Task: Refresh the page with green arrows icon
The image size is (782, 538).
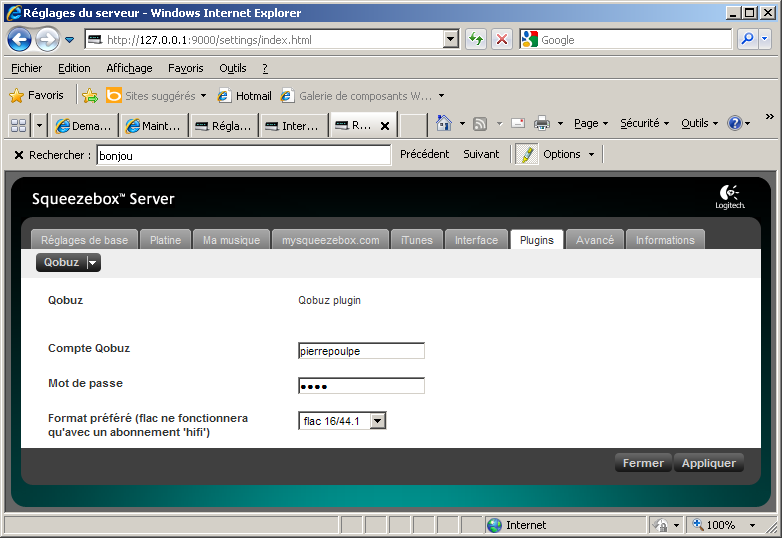Action: coord(476,39)
